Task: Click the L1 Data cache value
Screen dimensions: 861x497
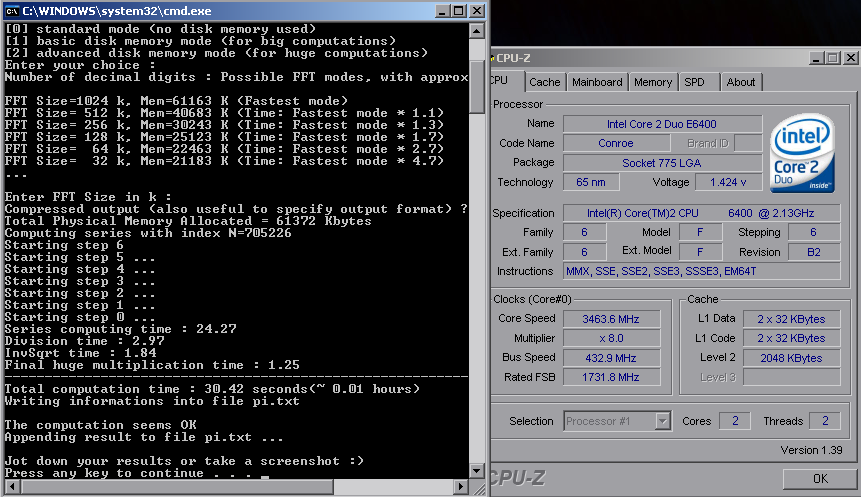Action: point(791,319)
